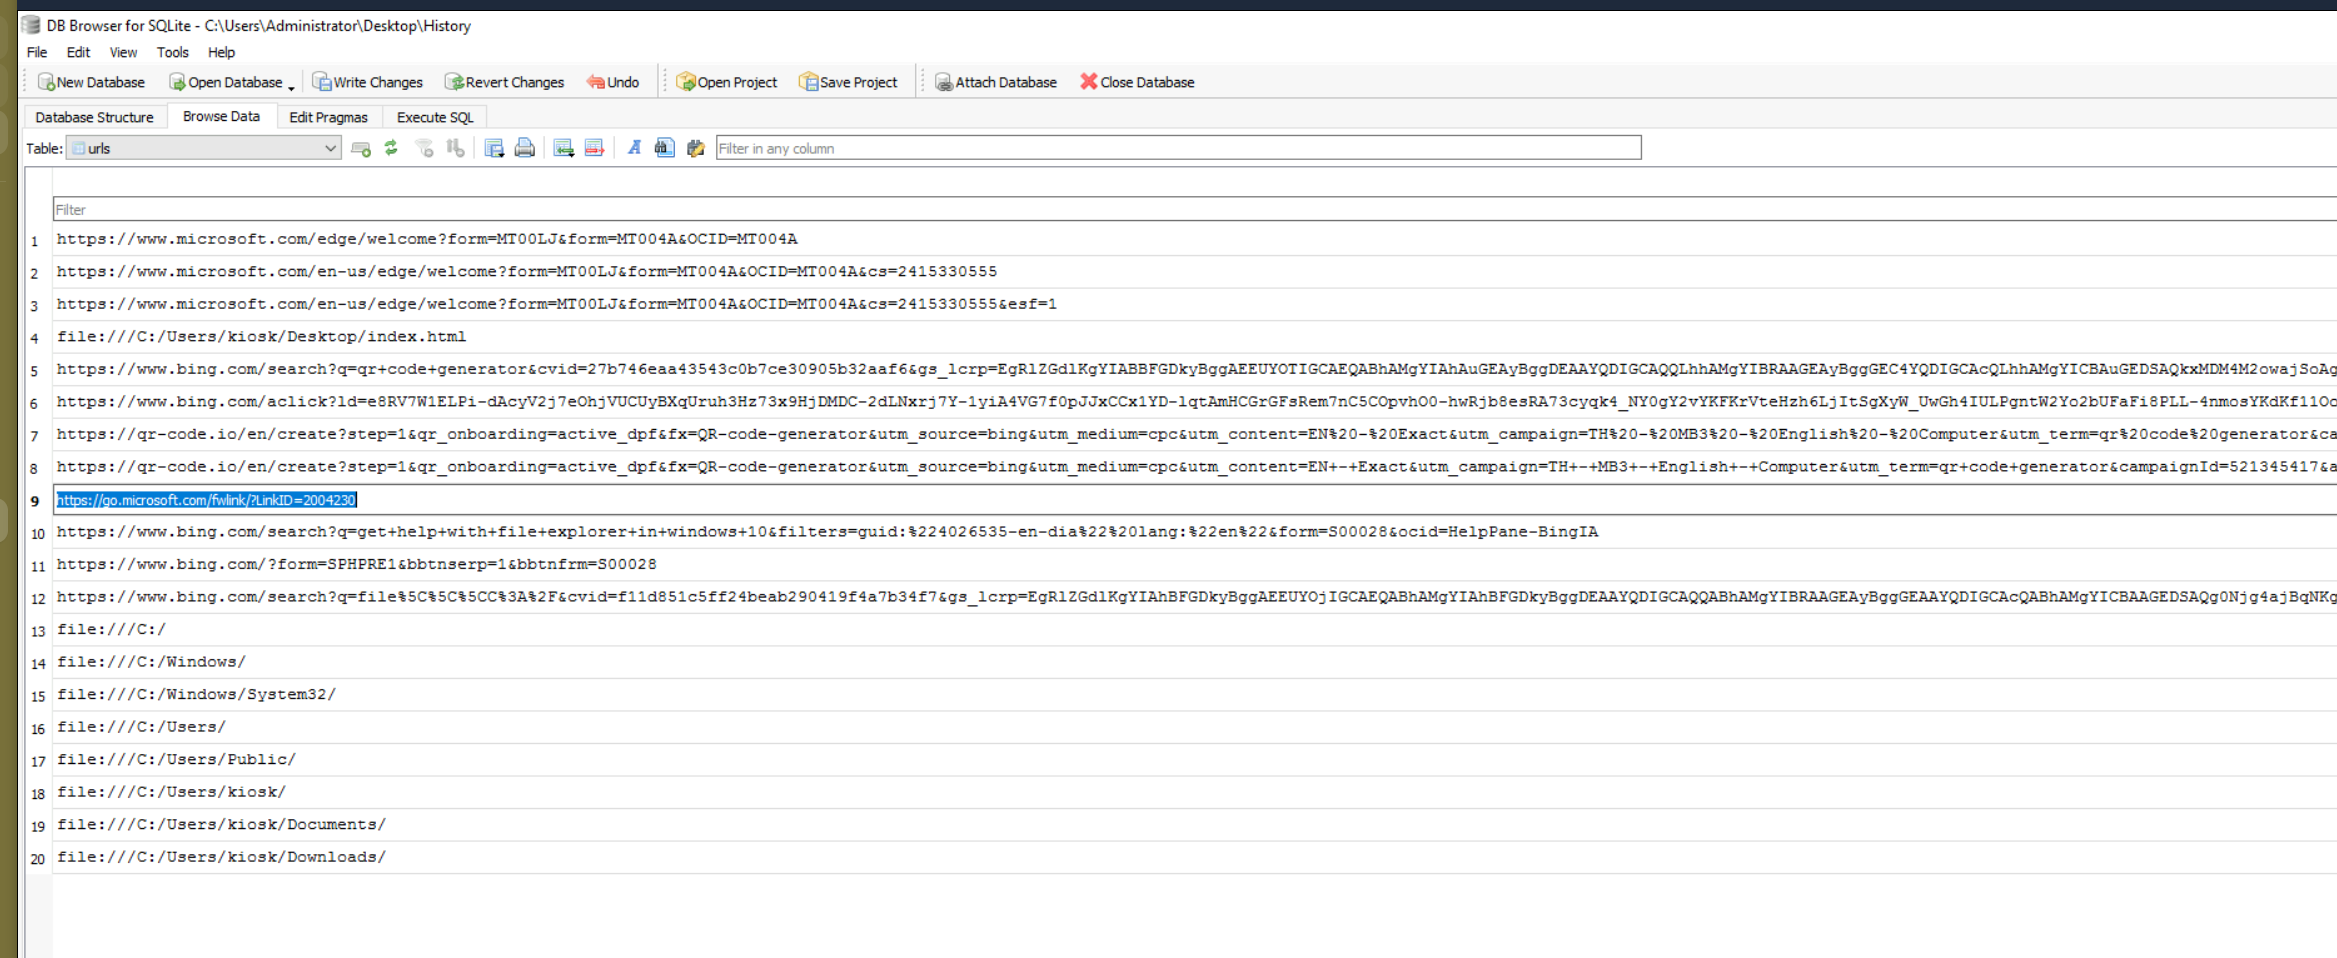The width and height of the screenshot is (2337, 958).
Task: Select the file:///C:/Users/kiosk/Documents/ cell
Action: pyautogui.click(x=1195, y=825)
